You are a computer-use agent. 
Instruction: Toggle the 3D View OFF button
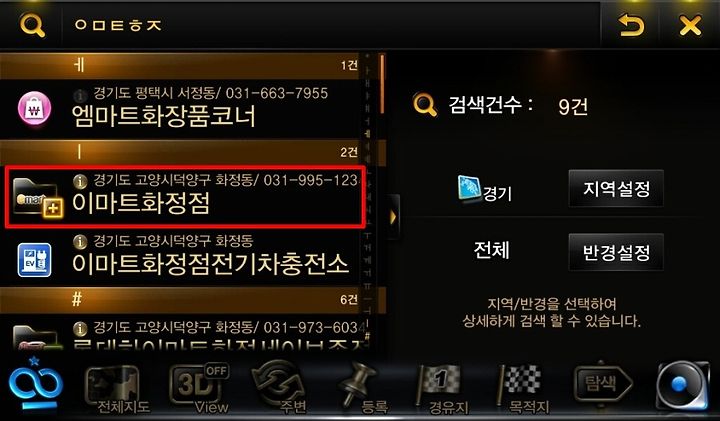(198, 387)
